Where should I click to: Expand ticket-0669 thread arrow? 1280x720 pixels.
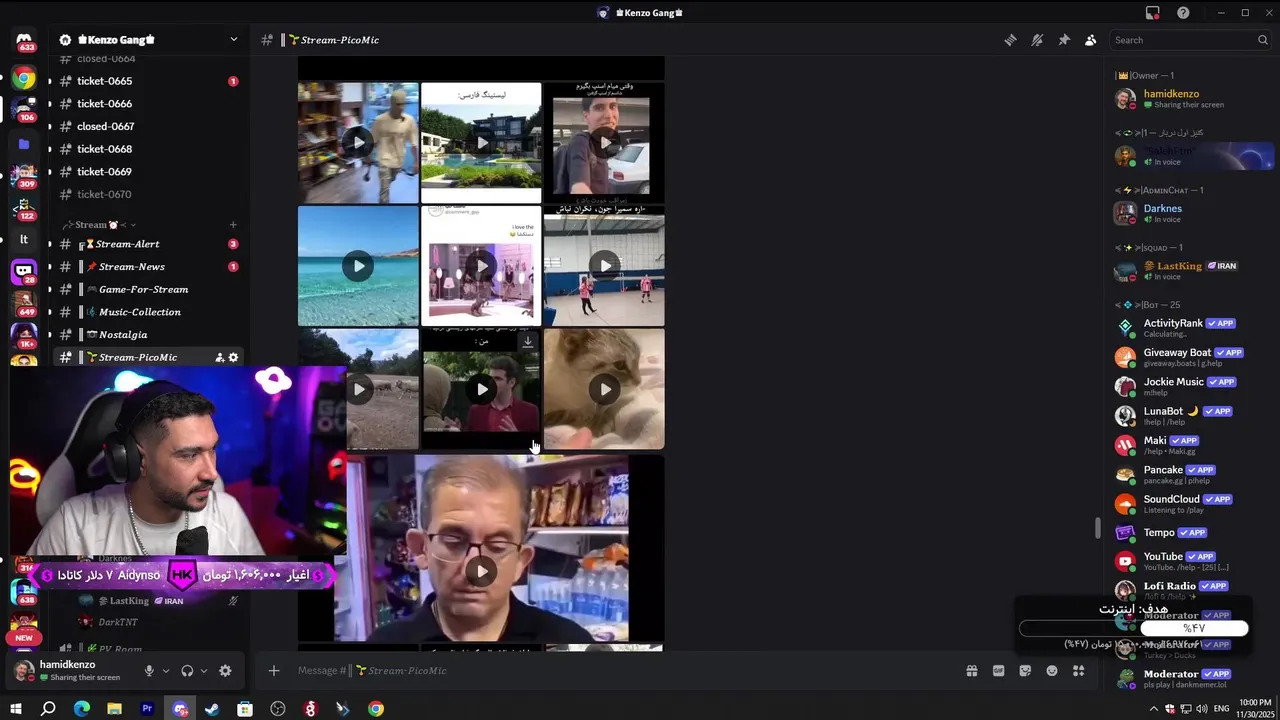point(49,172)
